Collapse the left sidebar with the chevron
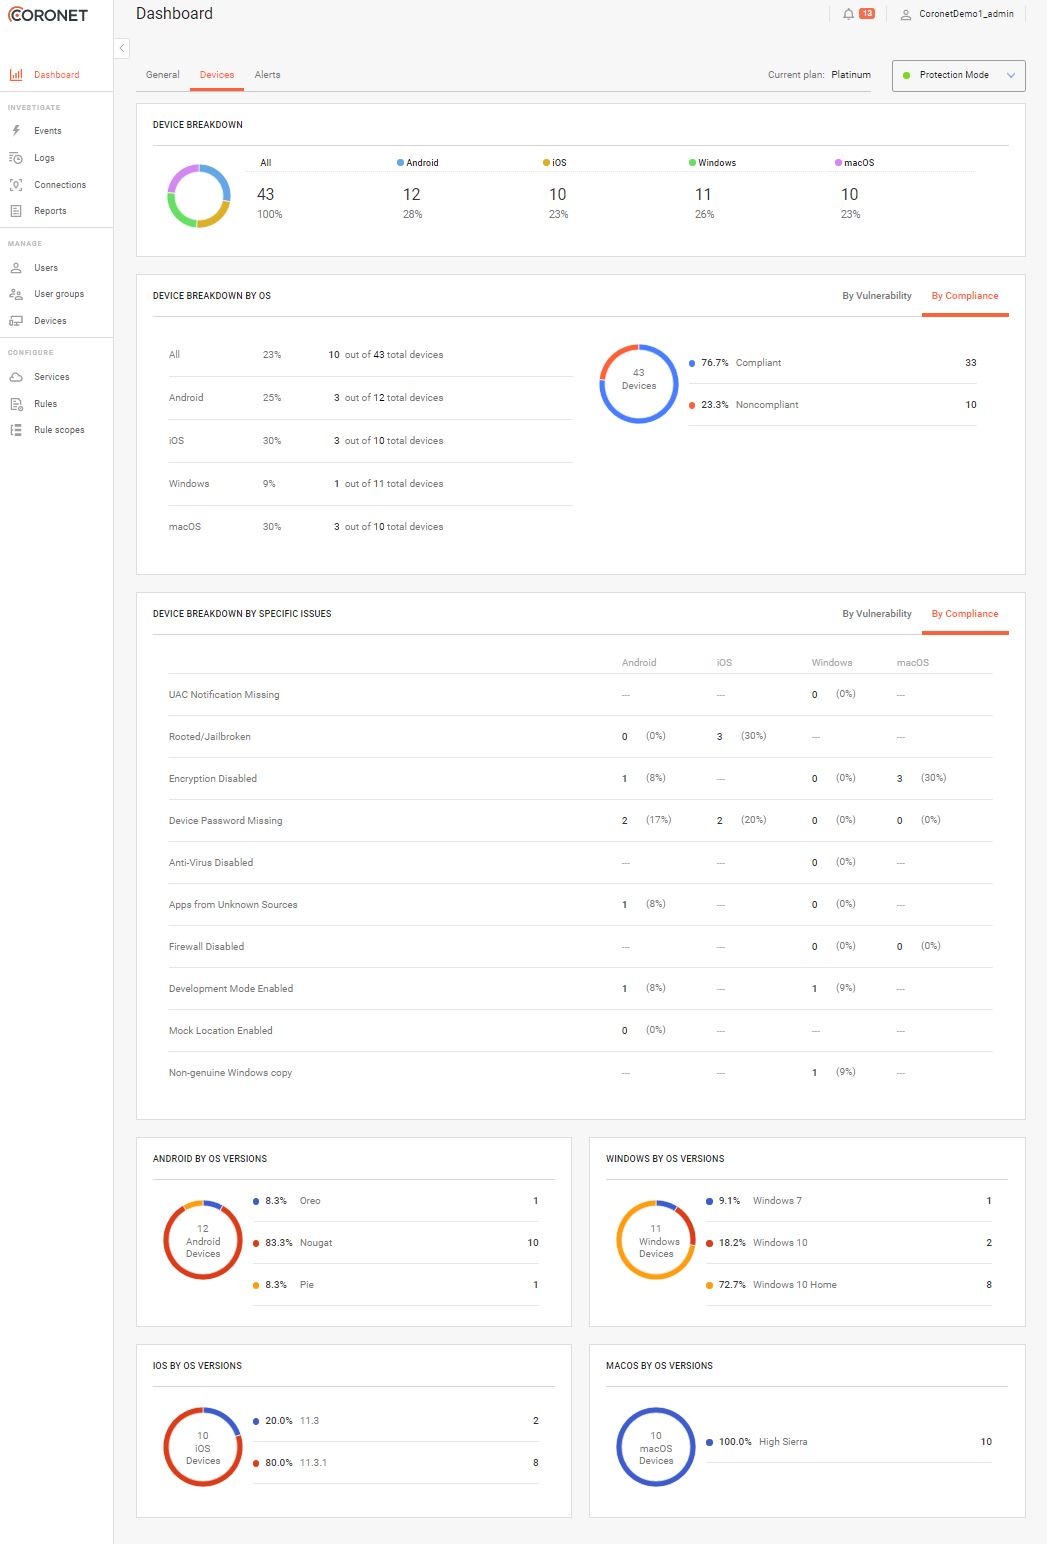The height and width of the screenshot is (1544, 1047). pos(122,47)
